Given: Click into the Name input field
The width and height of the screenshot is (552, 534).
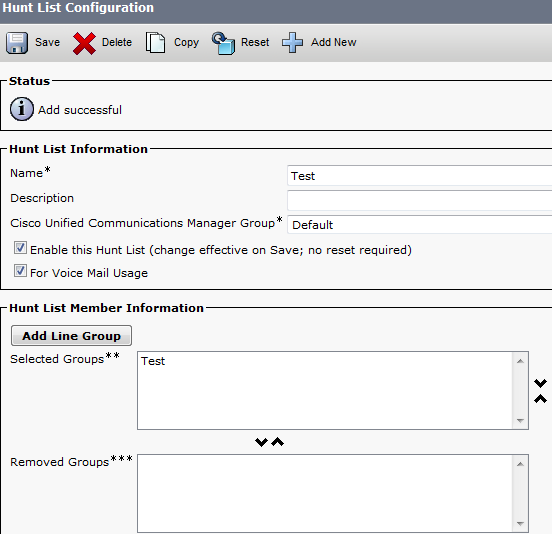Looking at the screenshot, I should pyautogui.click(x=420, y=175).
